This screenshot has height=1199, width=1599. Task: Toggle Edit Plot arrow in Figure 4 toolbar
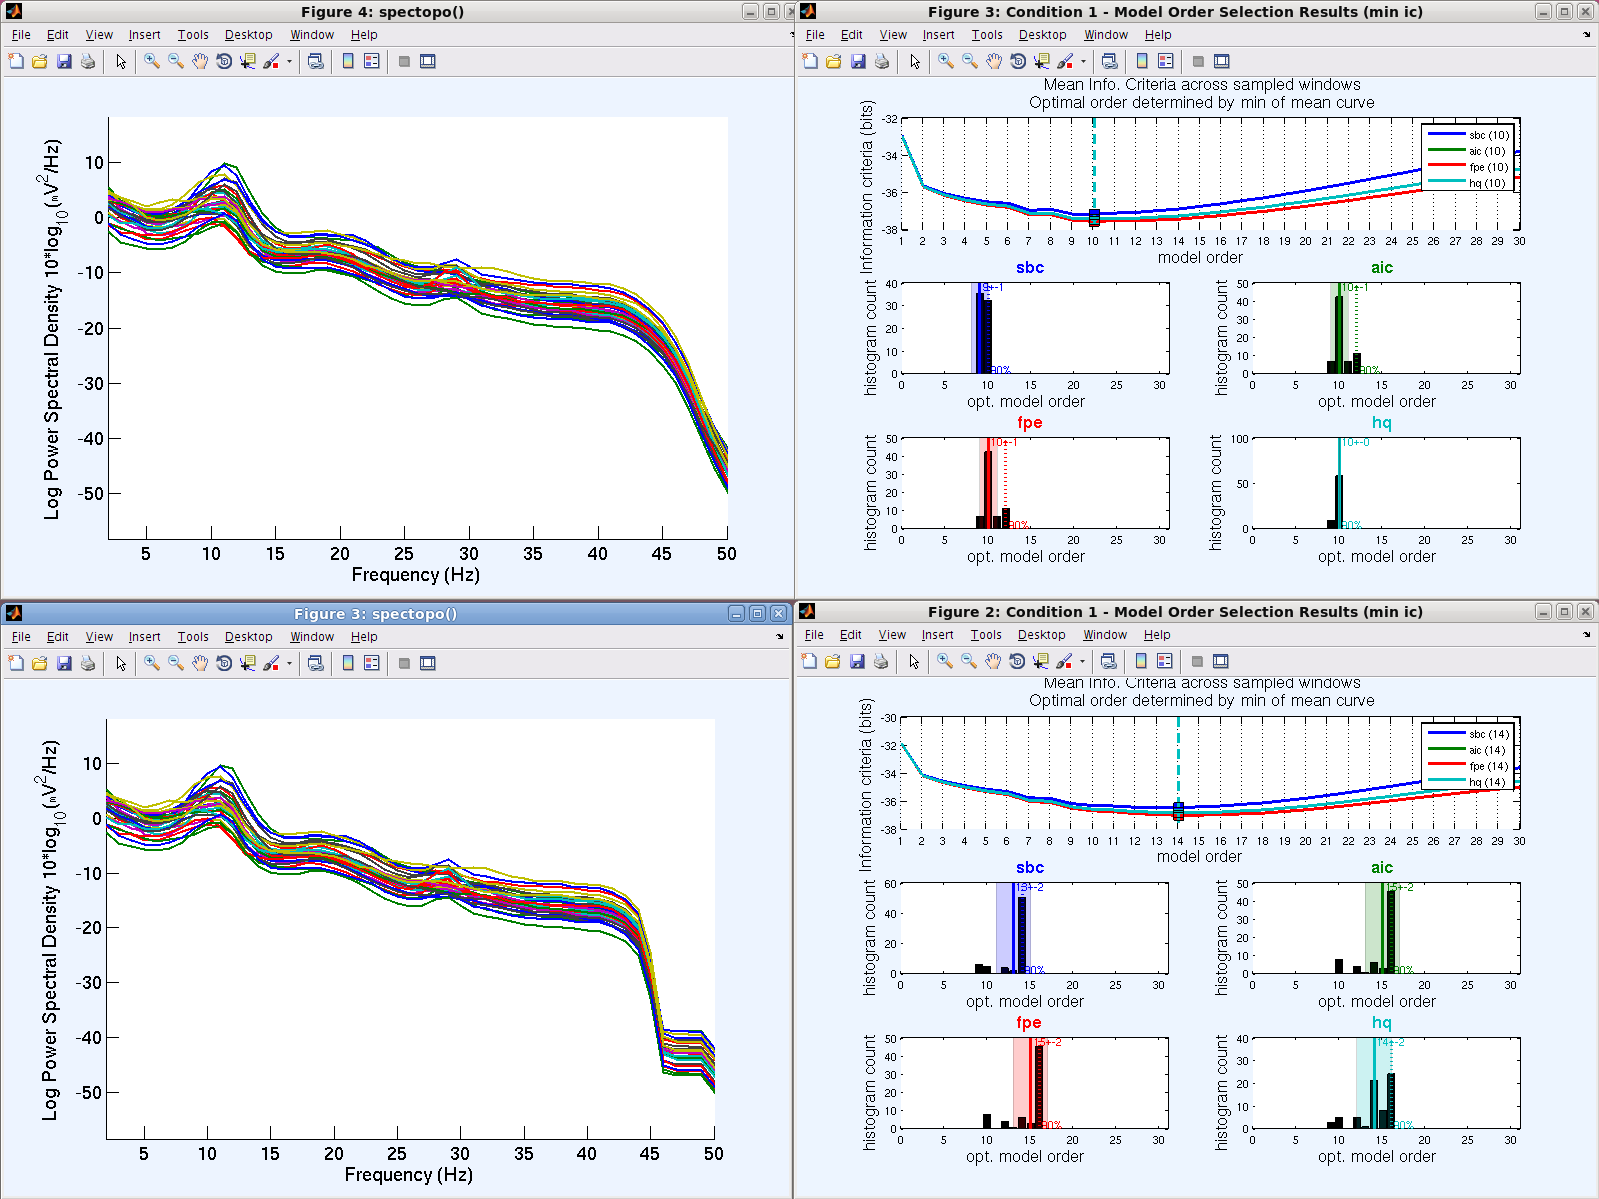[121, 61]
